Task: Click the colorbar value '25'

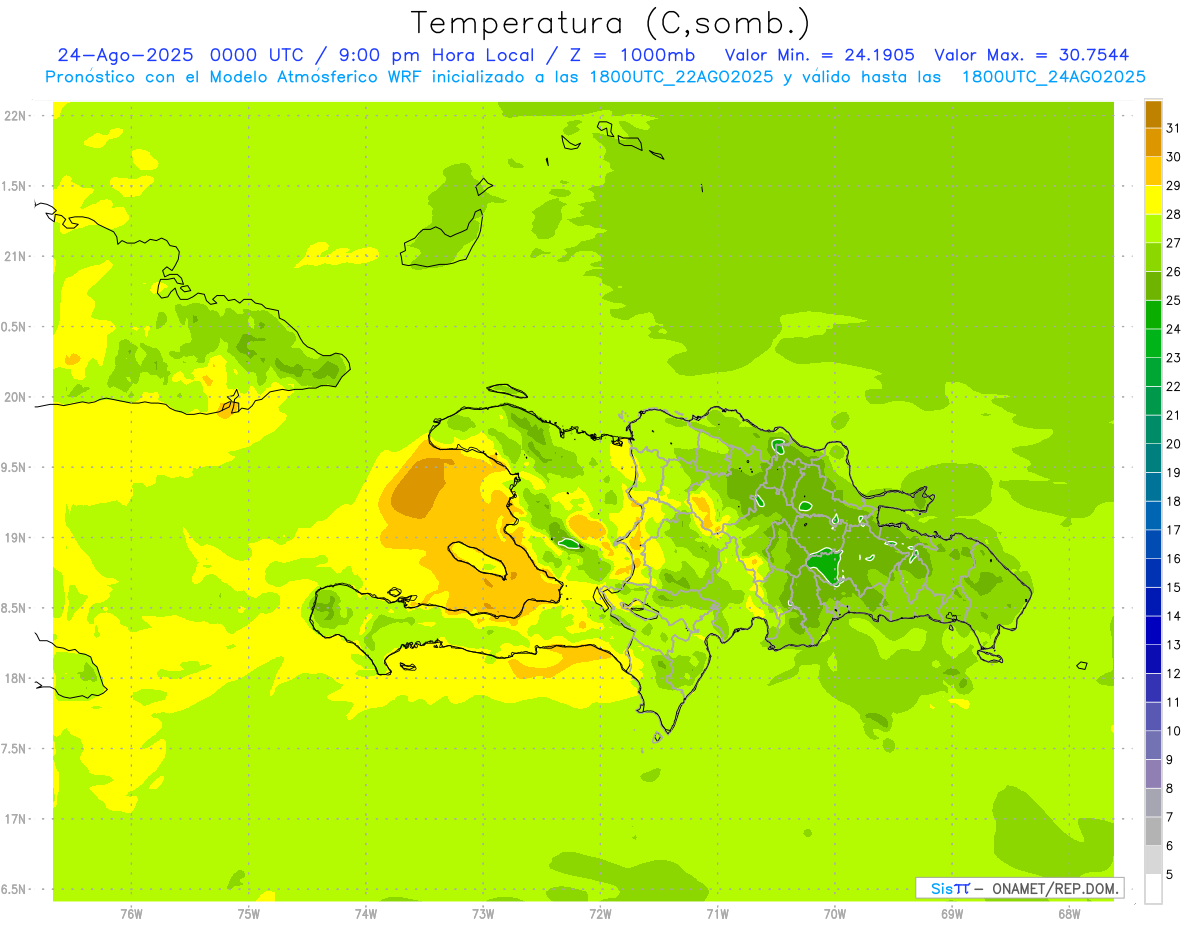Action: pyautogui.click(x=1174, y=300)
